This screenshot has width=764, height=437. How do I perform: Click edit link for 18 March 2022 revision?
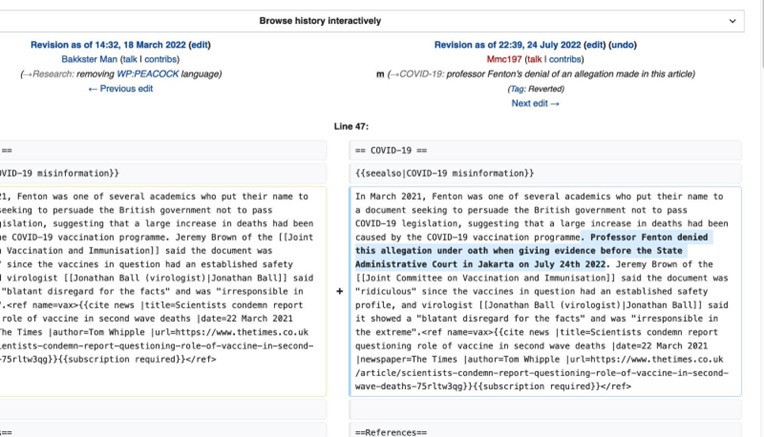199,45
